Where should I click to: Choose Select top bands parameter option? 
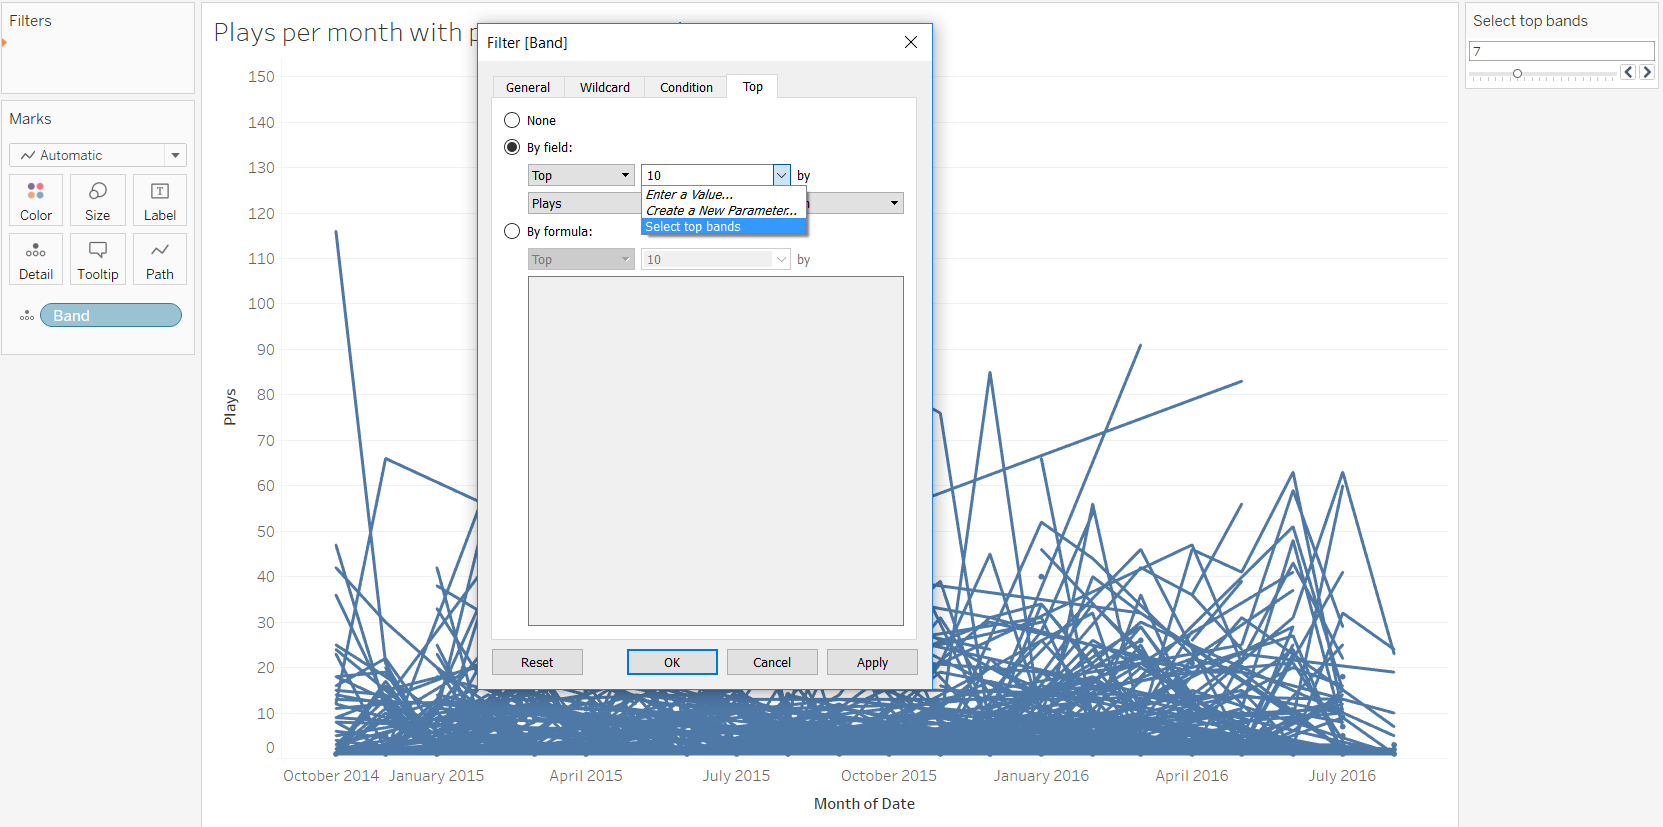click(724, 227)
